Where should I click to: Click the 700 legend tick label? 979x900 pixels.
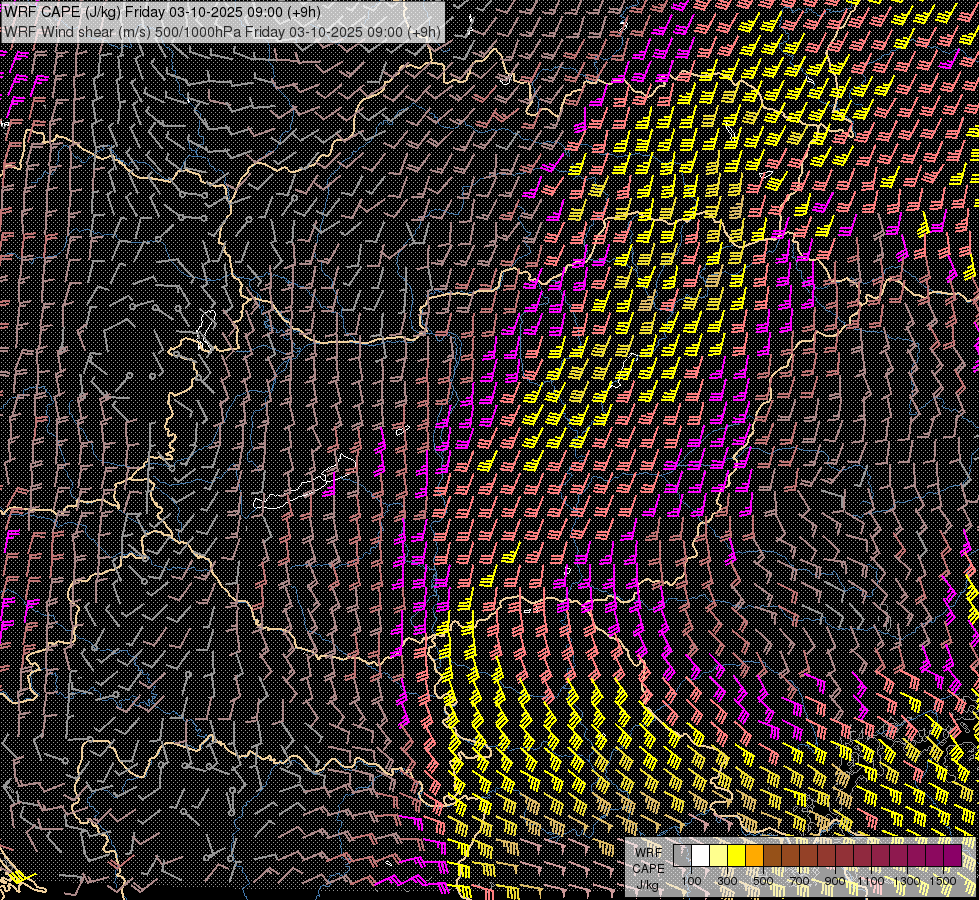pyautogui.click(x=799, y=881)
